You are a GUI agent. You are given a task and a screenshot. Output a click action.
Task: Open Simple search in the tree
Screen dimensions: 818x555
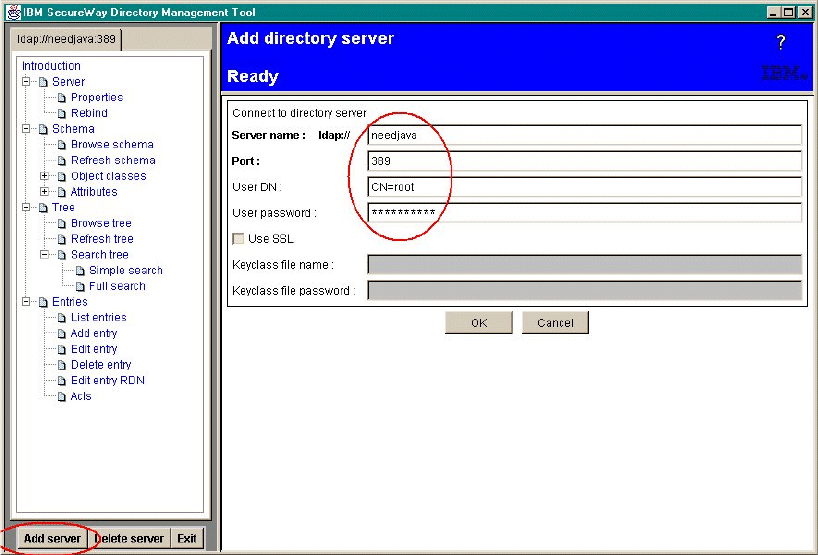pyautogui.click(x=126, y=271)
